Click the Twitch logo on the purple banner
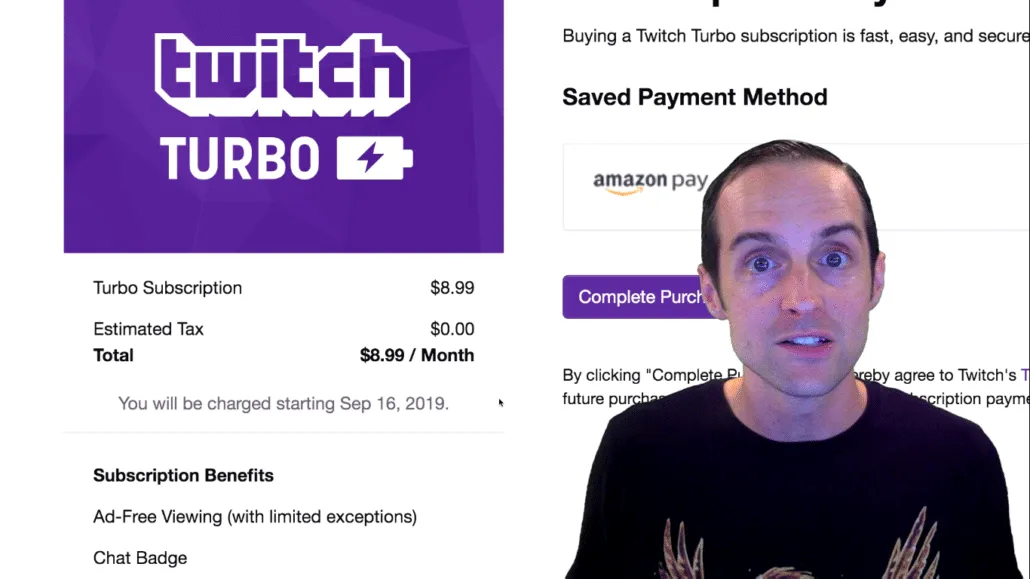1030x579 pixels. coord(282,75)
